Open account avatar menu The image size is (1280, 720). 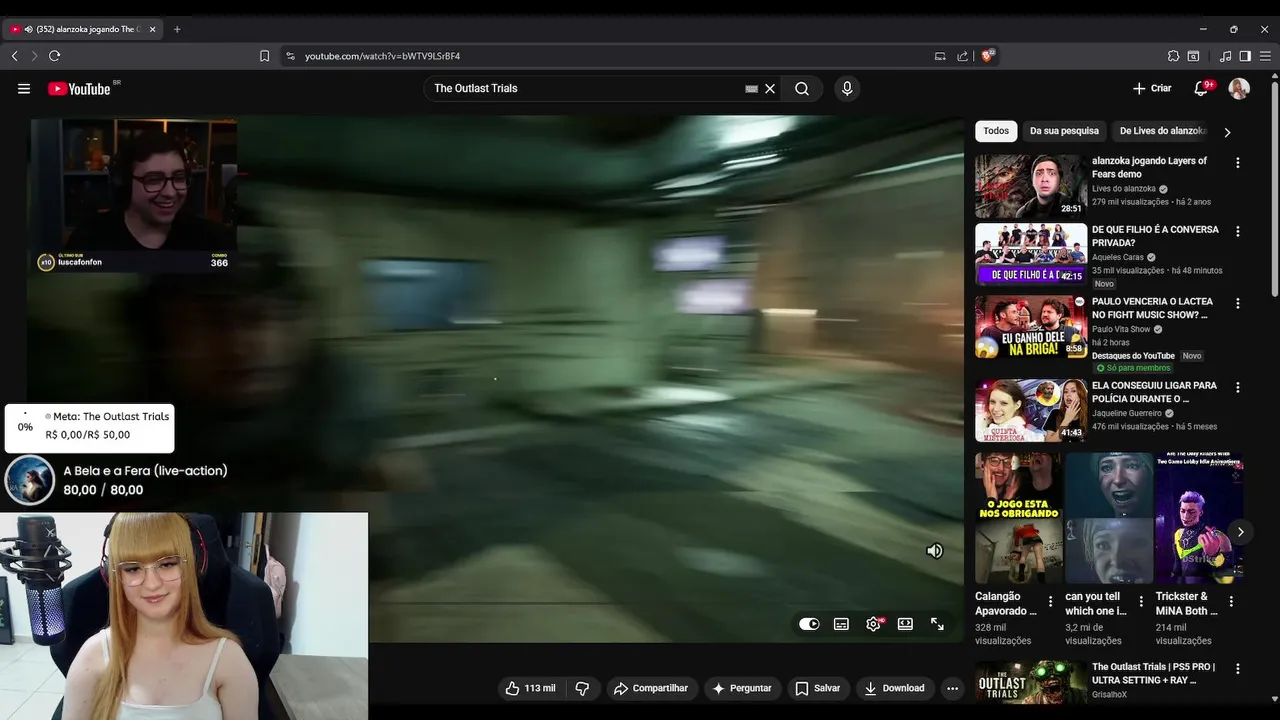pos(1239,88)
